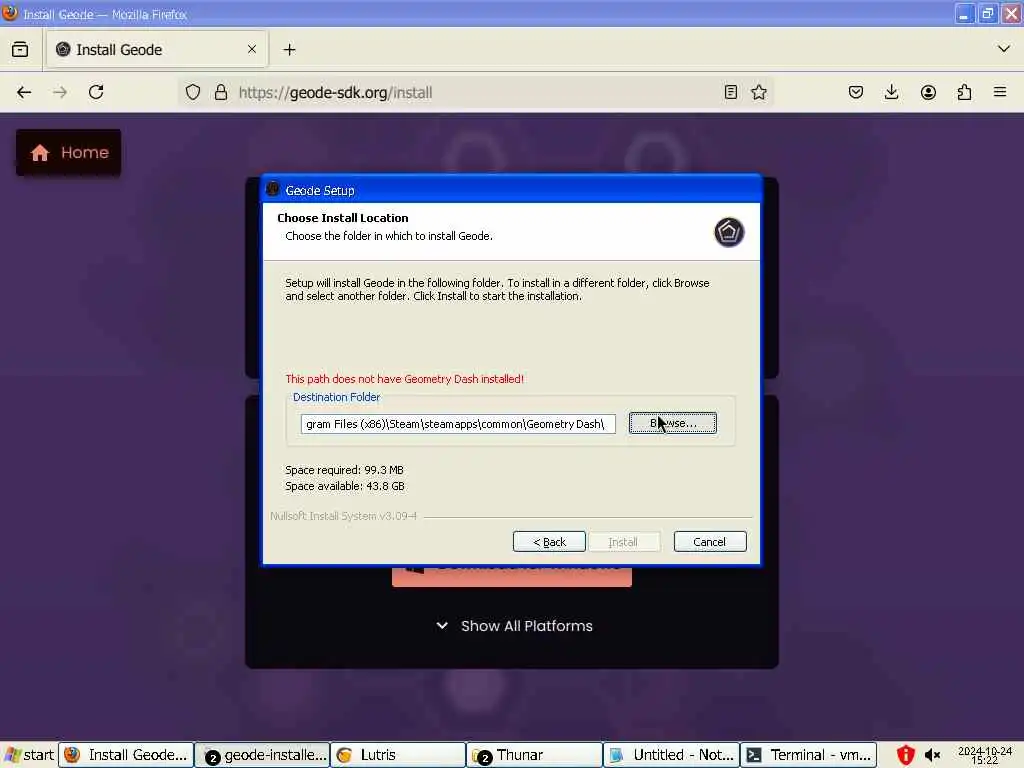This screenshot has height=768, width=1024.
Task: Switch to Lutris in the taskbar
Action: click(398, 755)
